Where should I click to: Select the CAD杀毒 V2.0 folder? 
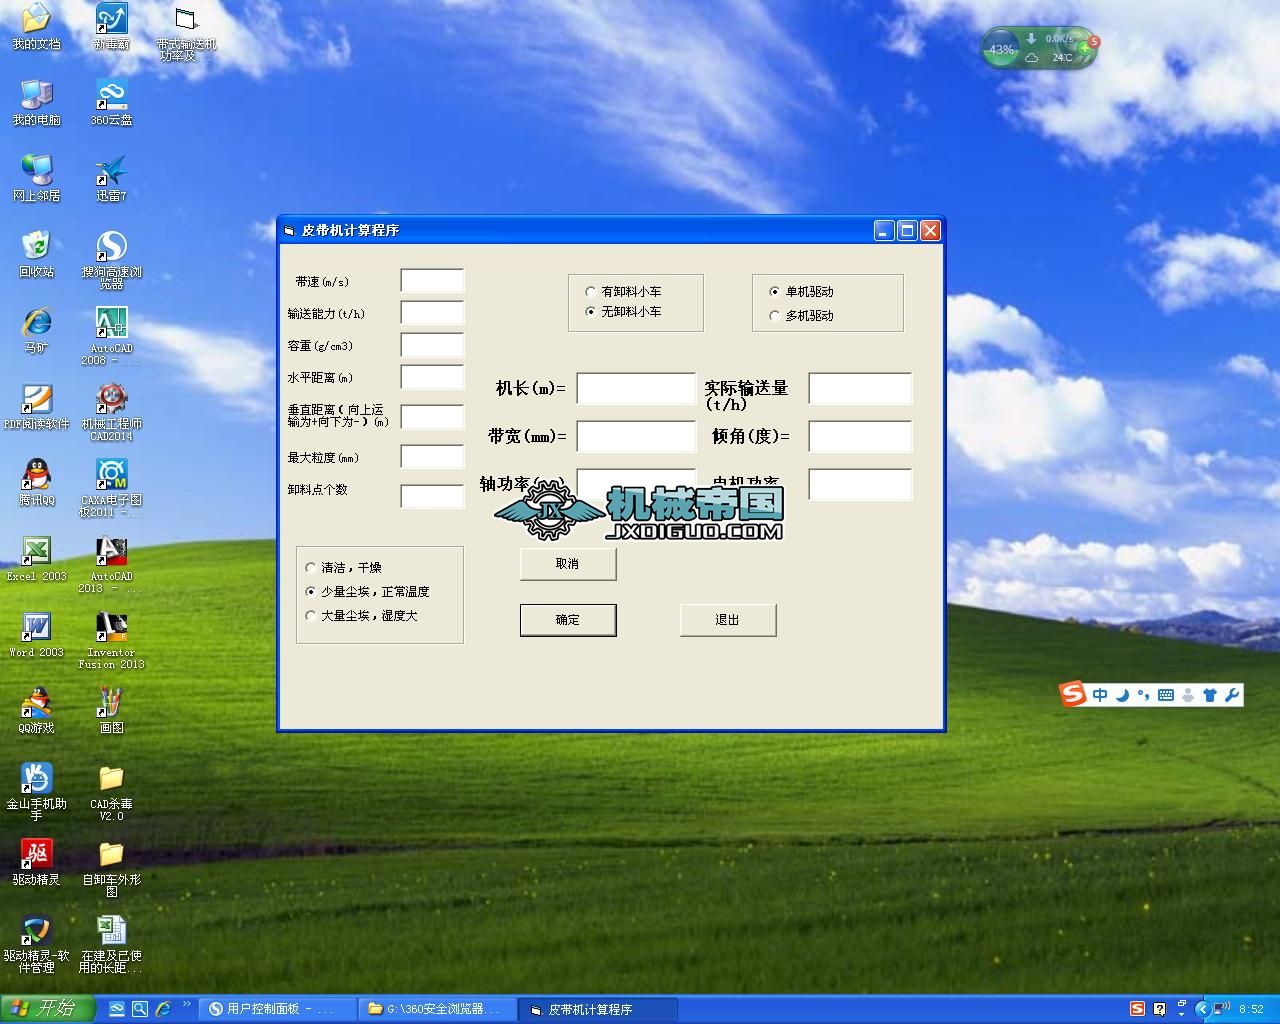click(112, 793)
